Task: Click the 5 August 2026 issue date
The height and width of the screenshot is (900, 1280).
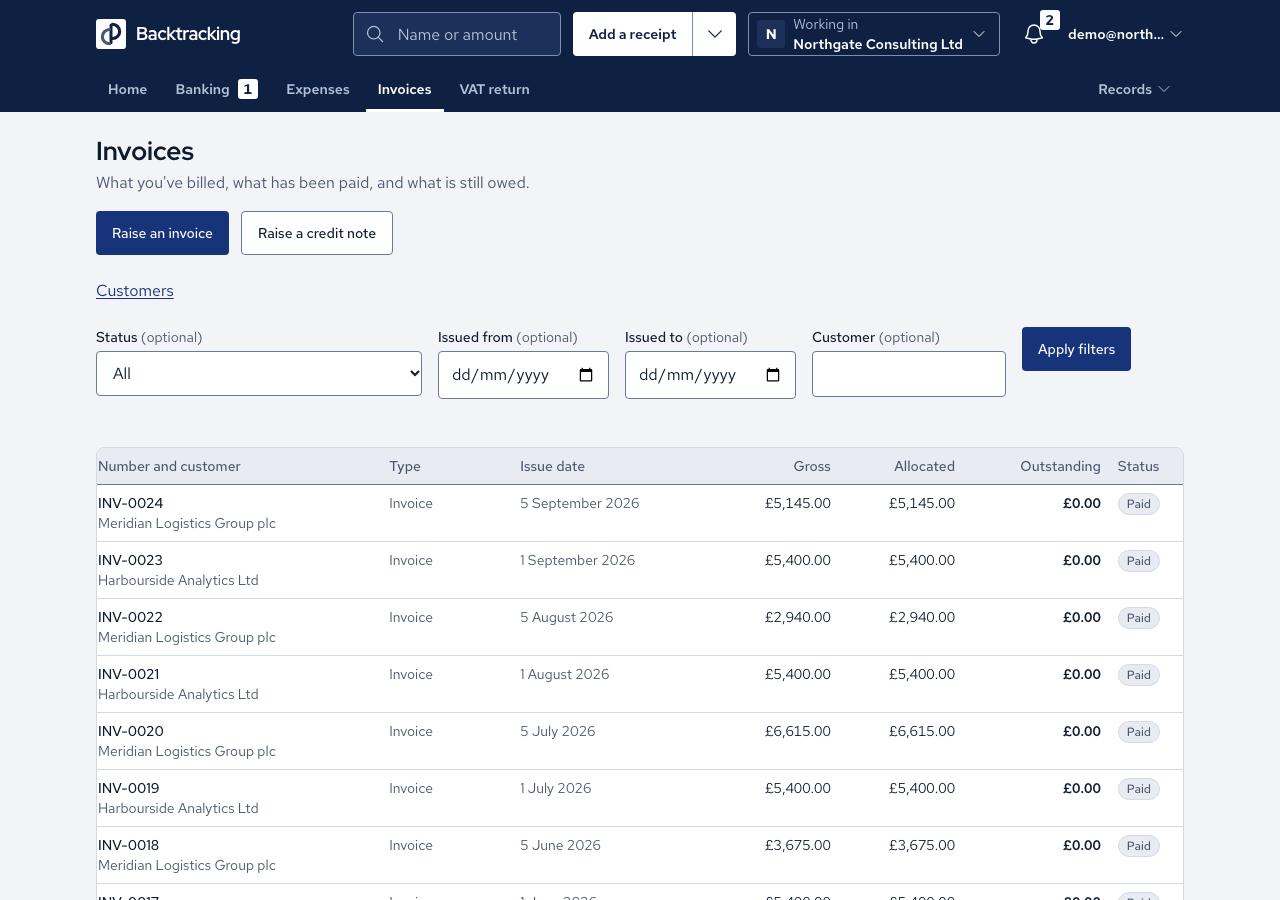Action: click(x=567, y=617)
